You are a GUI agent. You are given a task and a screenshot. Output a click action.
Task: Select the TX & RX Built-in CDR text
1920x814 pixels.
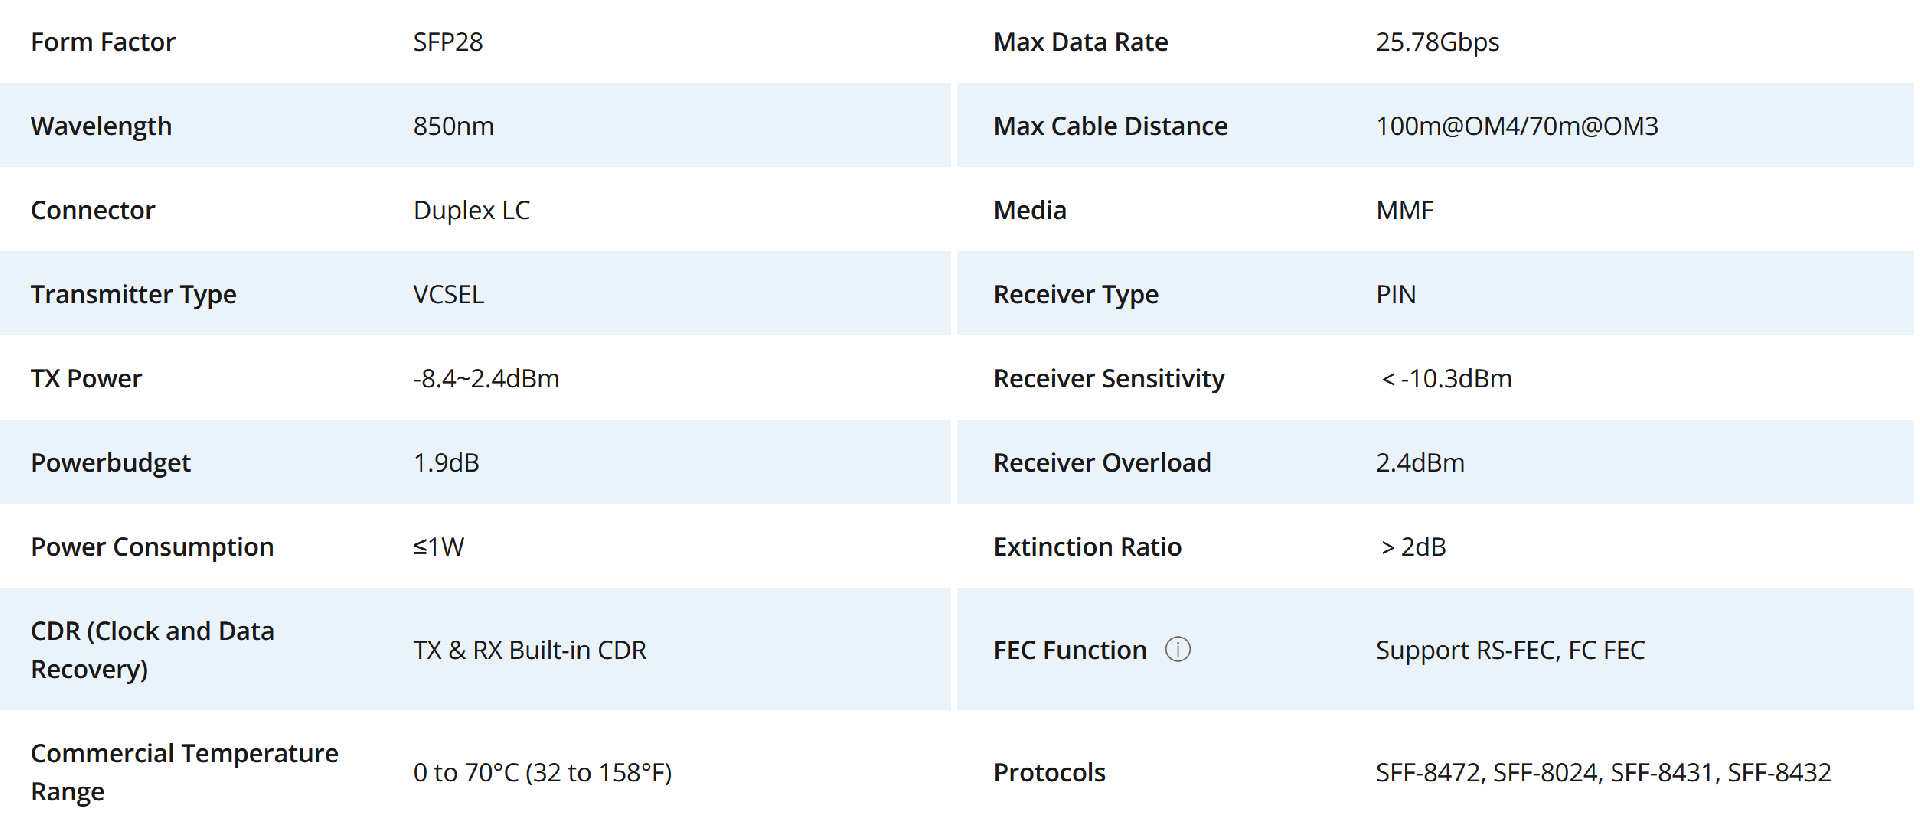(x=530, y=650)
